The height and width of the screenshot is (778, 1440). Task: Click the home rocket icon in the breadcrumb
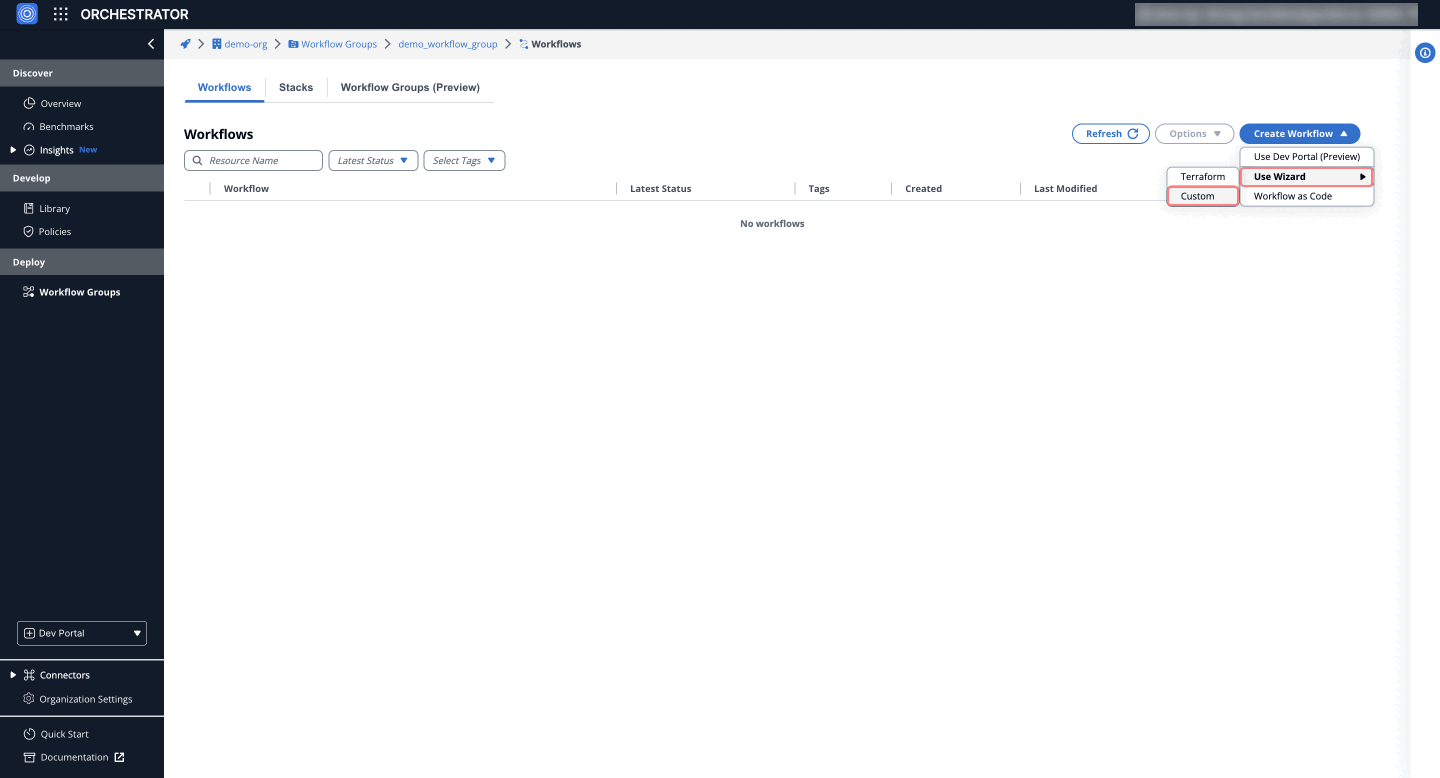[x=184, y=44]
